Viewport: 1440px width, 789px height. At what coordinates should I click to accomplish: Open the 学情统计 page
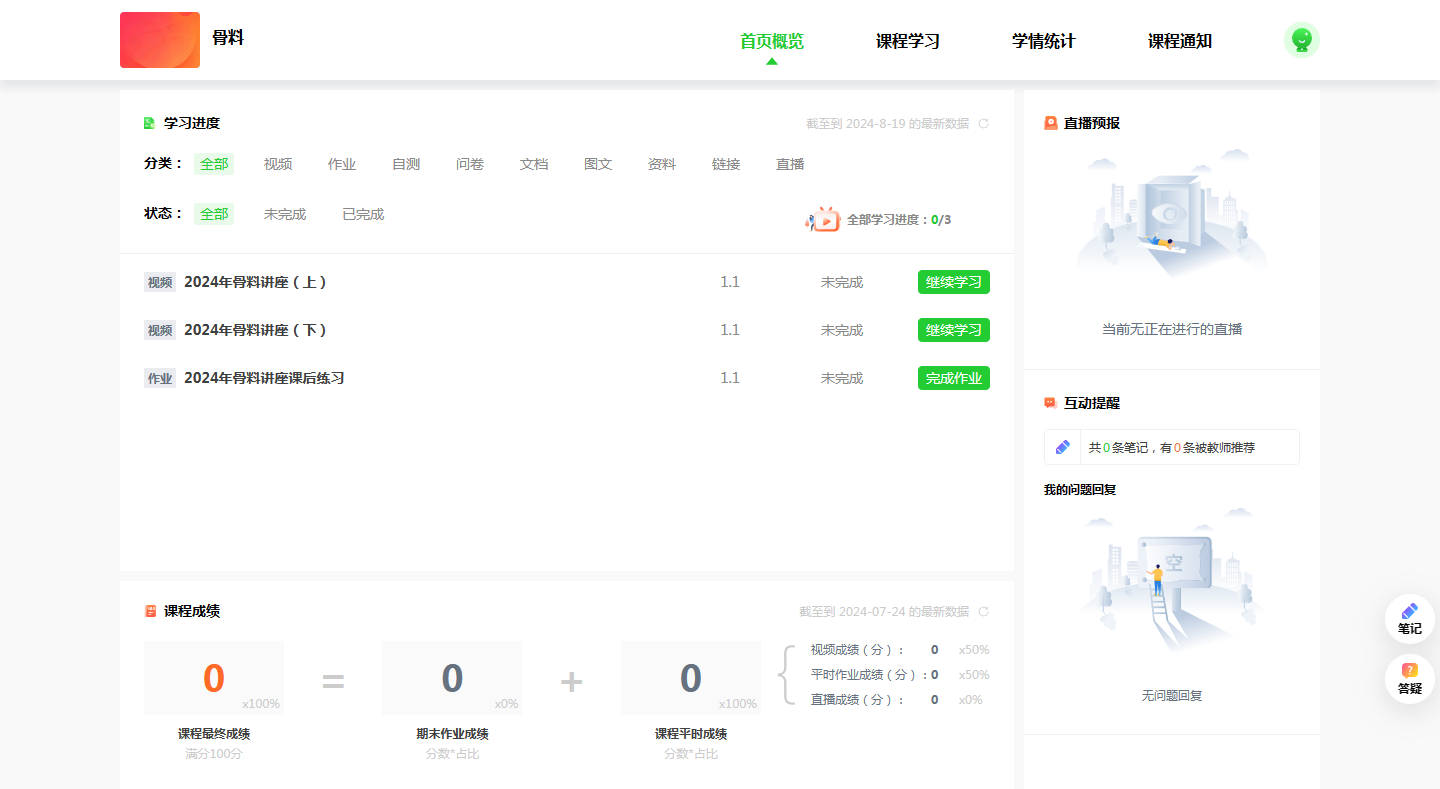(1043, 42)
